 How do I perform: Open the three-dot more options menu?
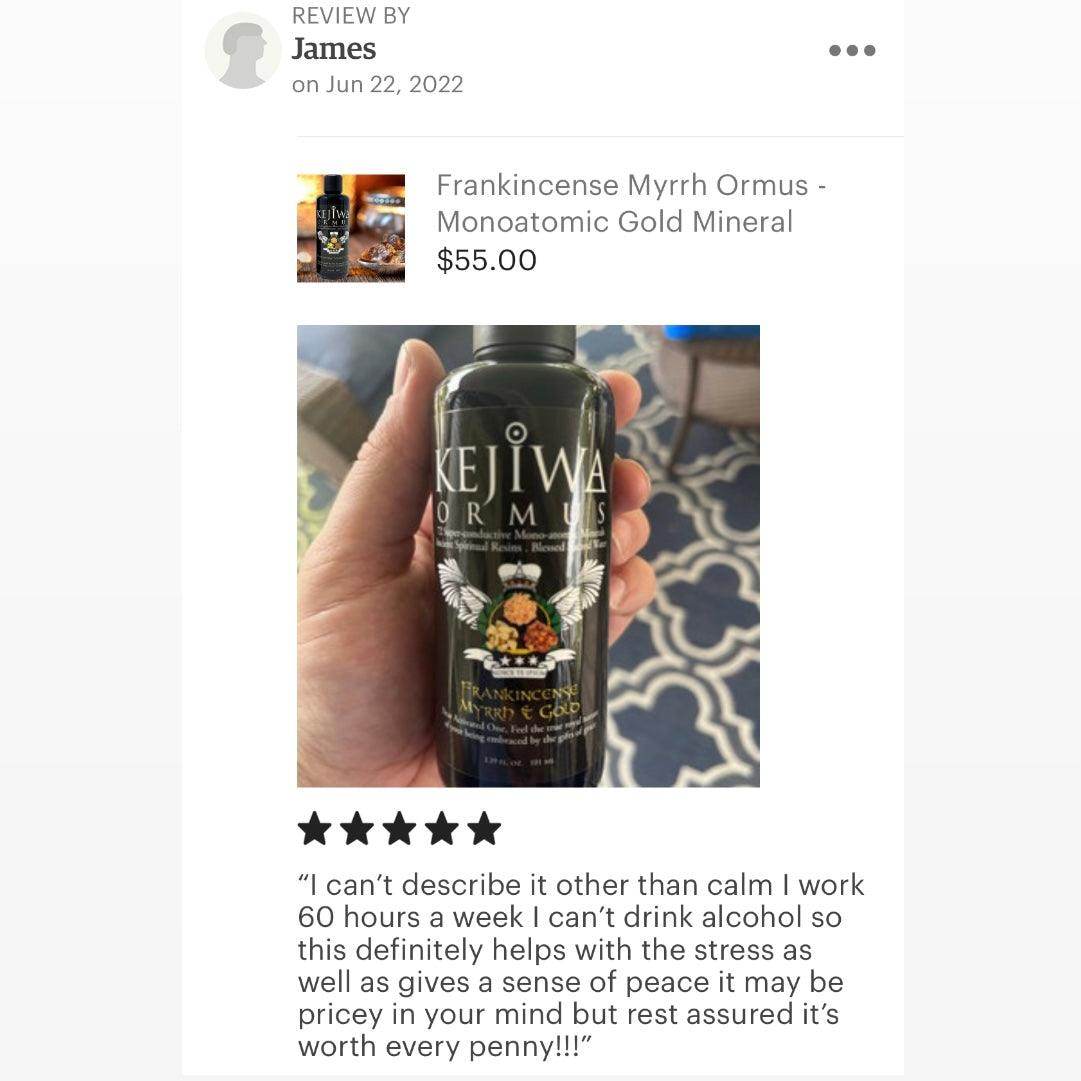(x=852, y=50)
